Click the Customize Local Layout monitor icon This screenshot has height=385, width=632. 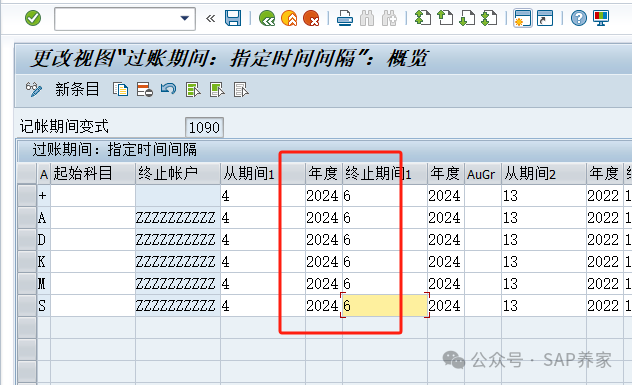(x=601, y=18)
